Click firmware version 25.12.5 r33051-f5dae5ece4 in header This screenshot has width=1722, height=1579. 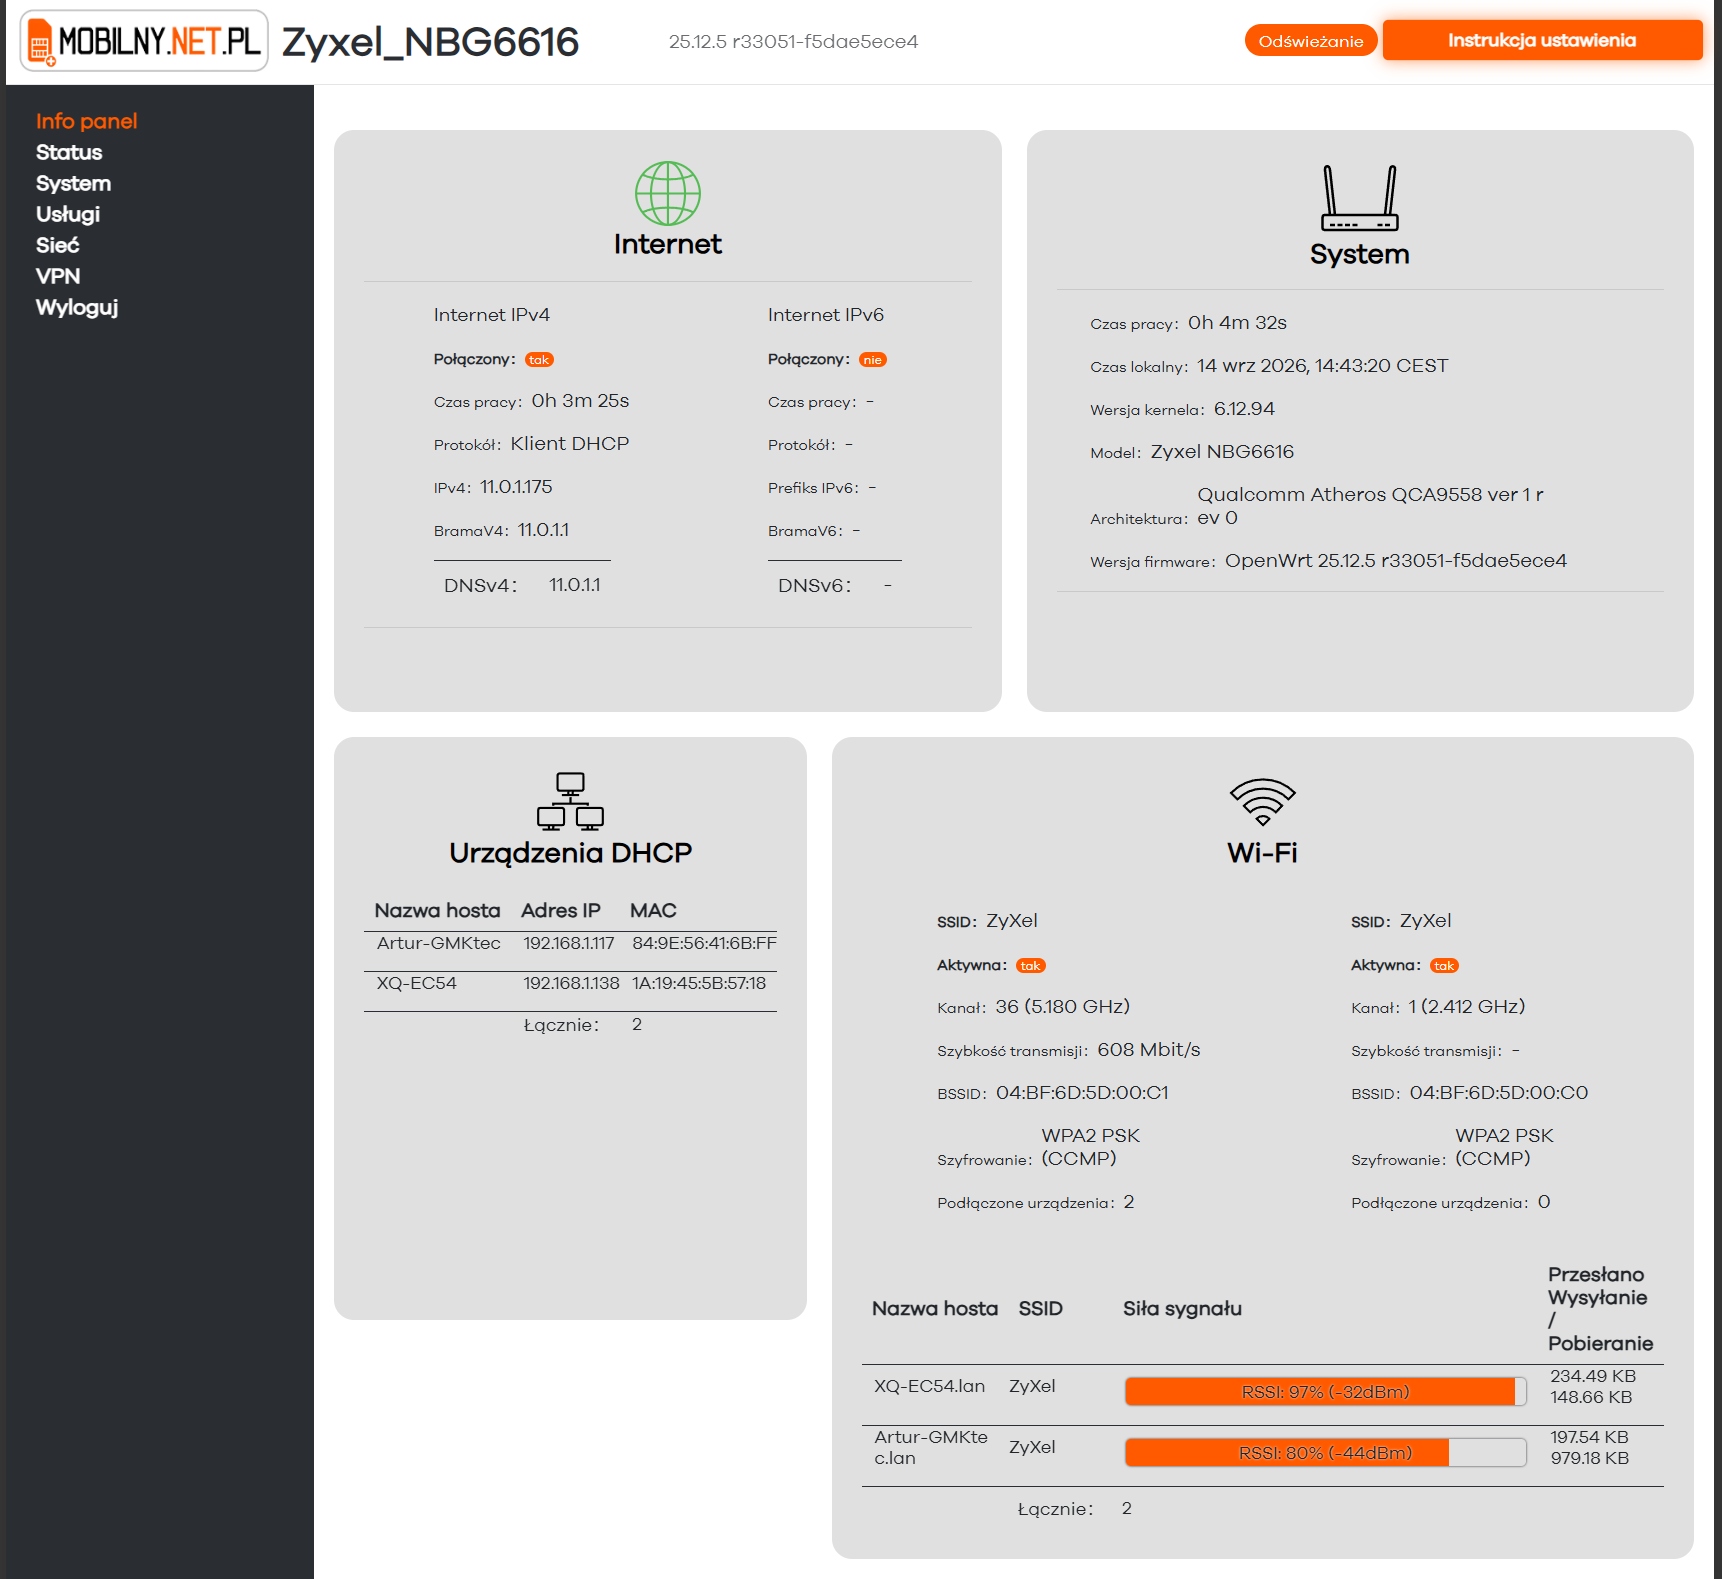point(793,42)
